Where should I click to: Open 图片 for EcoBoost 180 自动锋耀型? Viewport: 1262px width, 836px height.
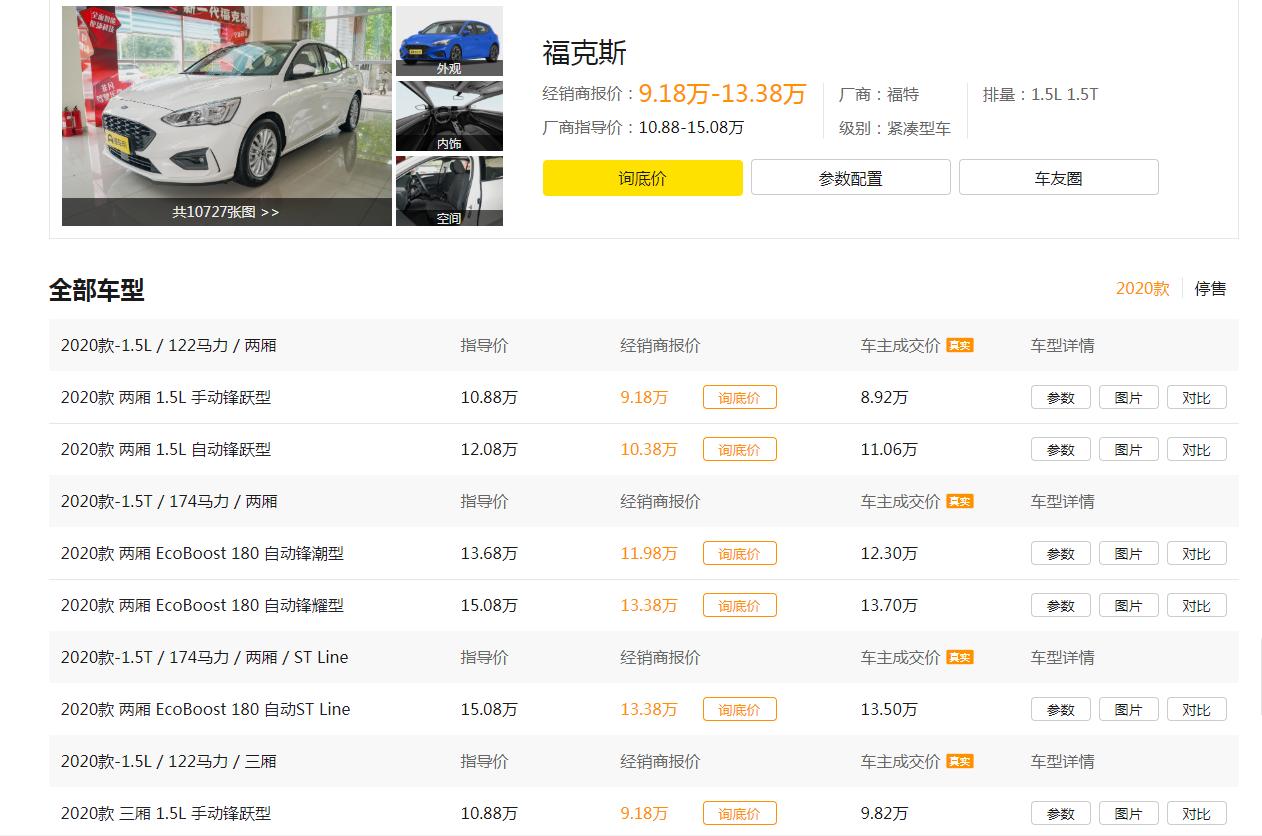(1128, 605)
